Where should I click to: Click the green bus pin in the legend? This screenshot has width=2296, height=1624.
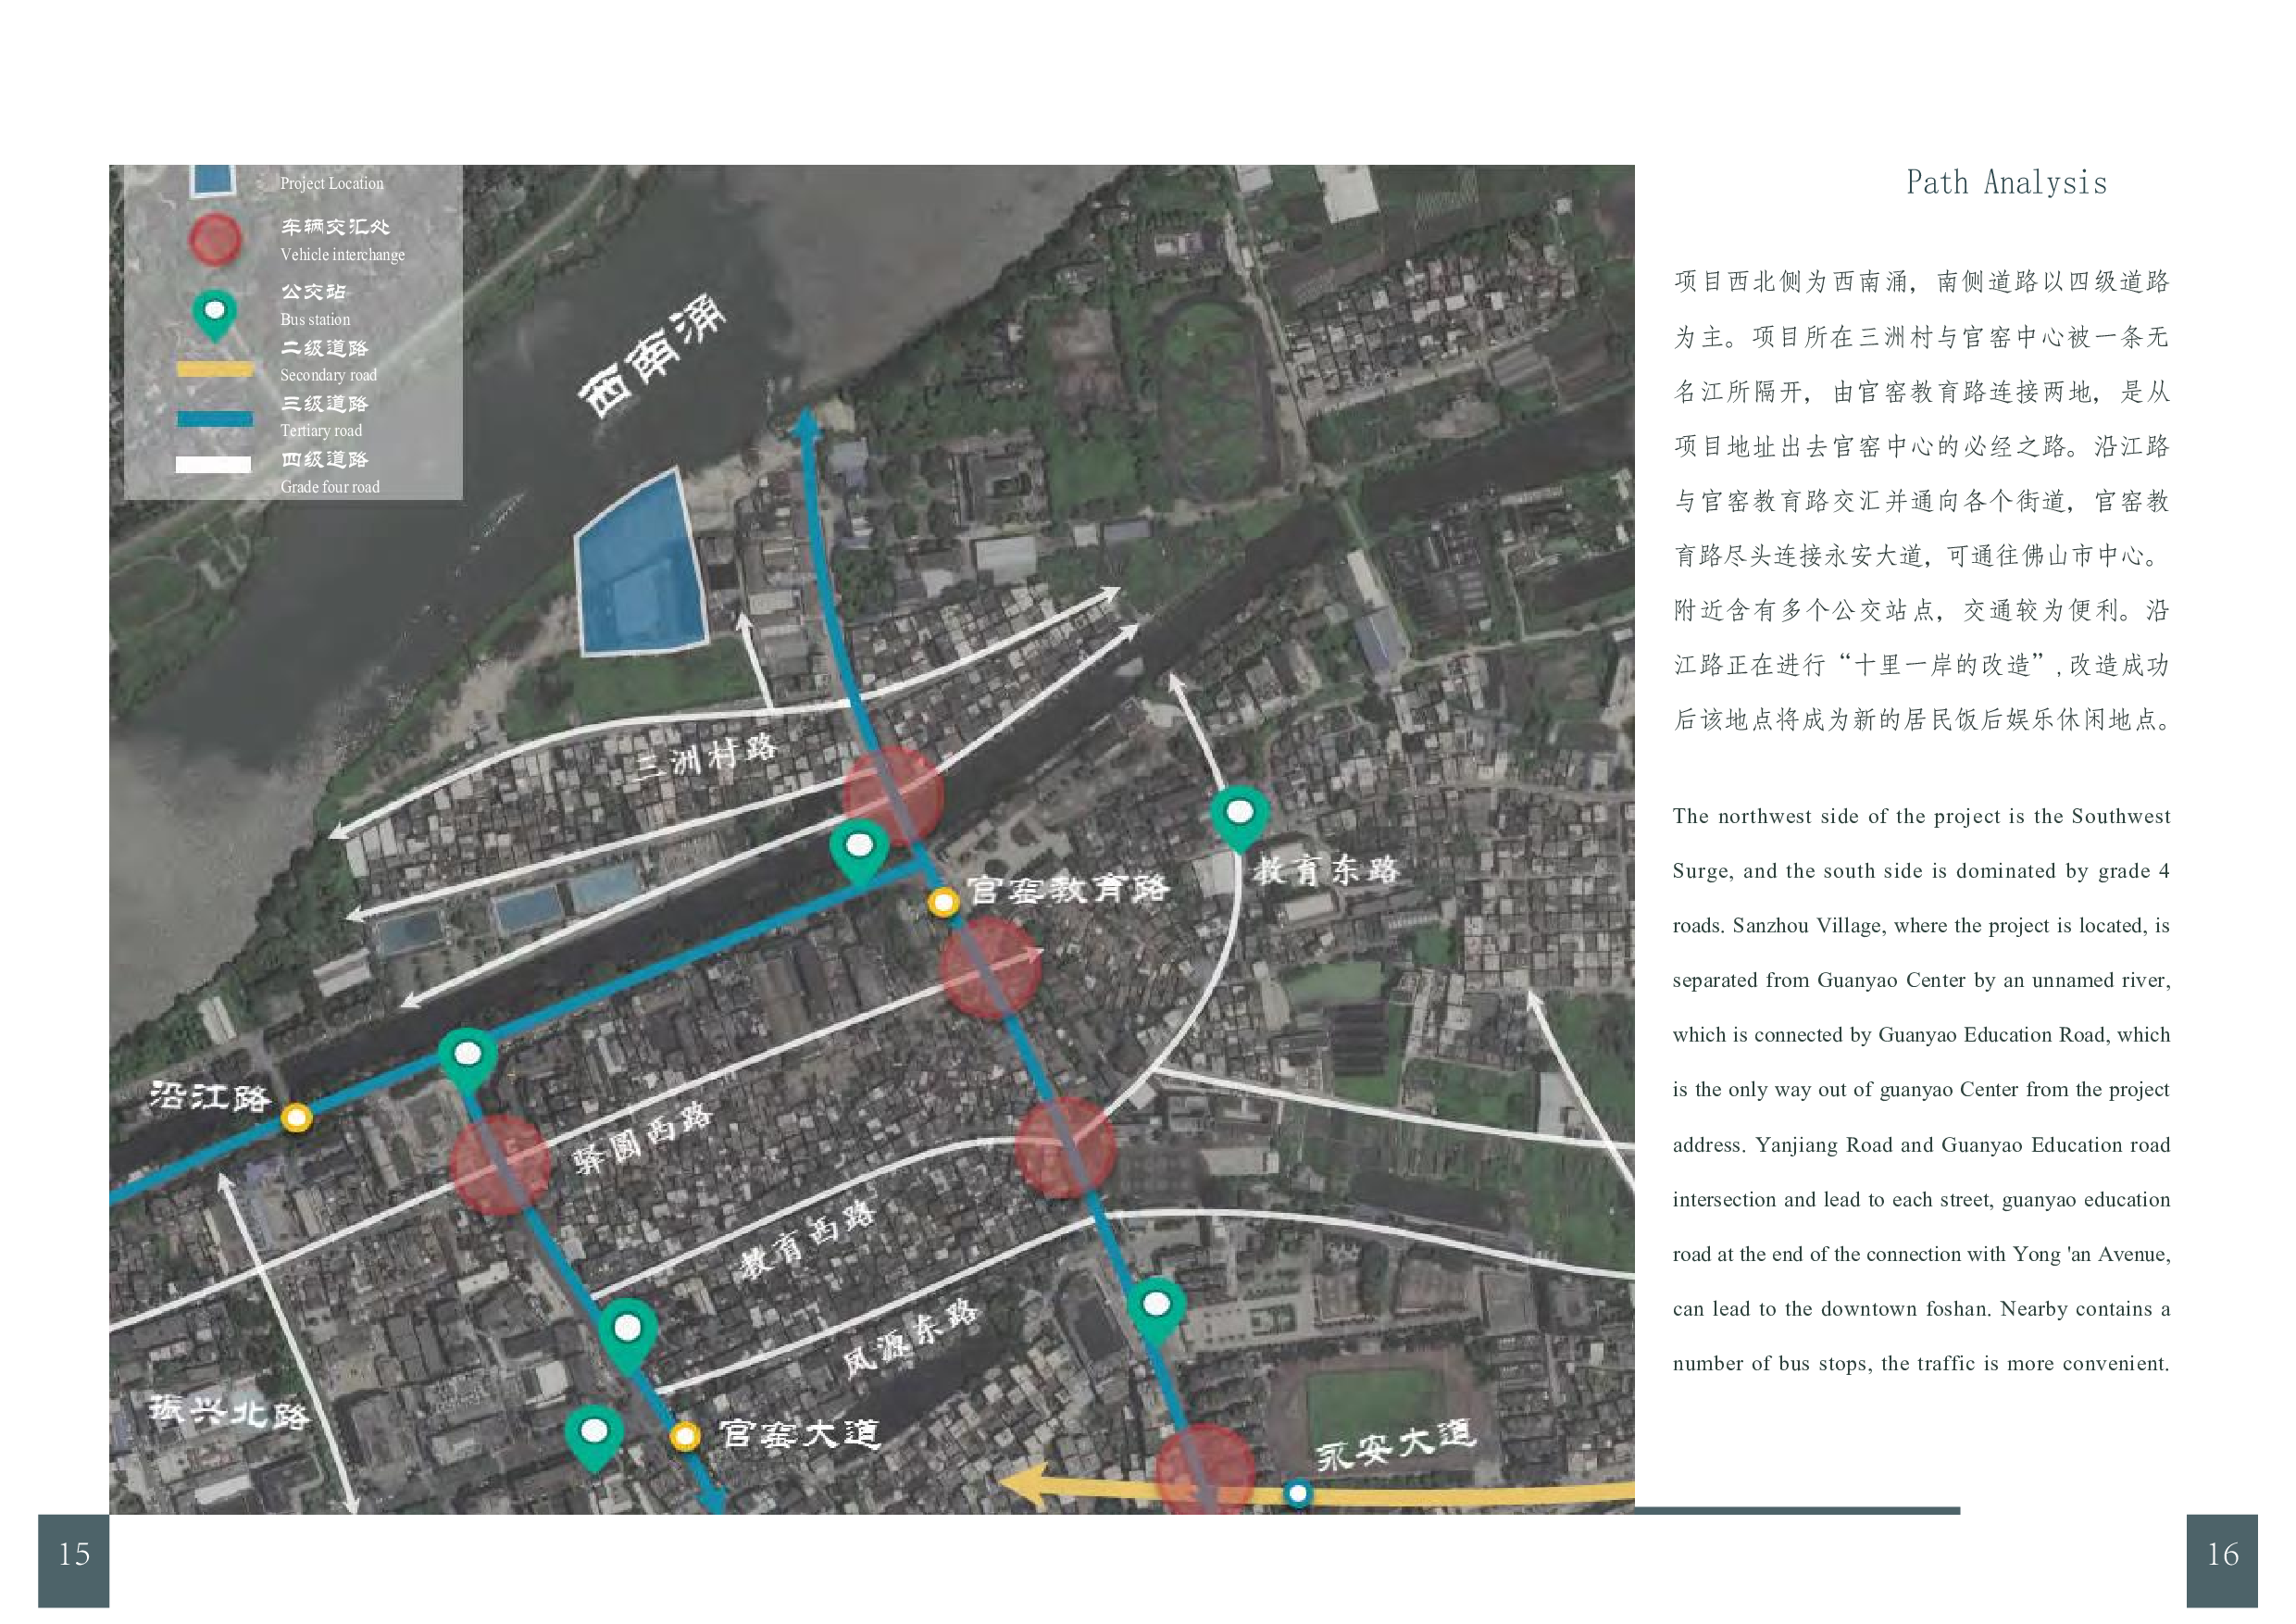214,312
